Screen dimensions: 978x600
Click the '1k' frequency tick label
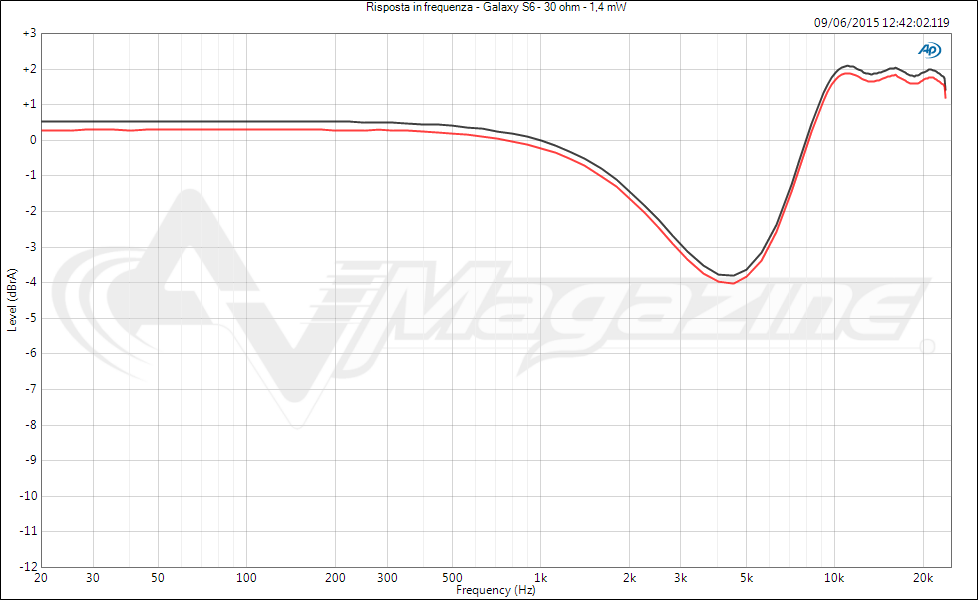tap(541, 578)
